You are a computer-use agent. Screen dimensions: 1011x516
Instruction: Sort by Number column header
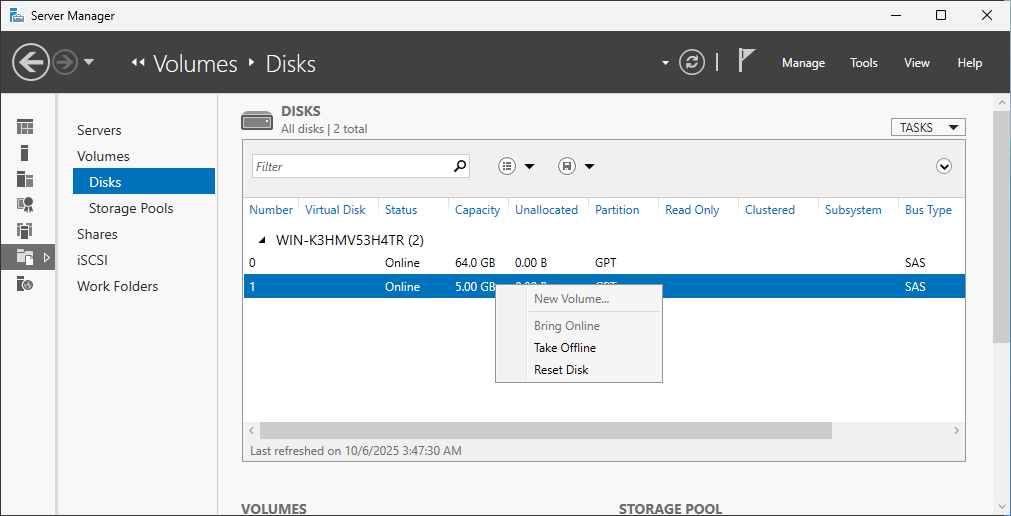271,210
